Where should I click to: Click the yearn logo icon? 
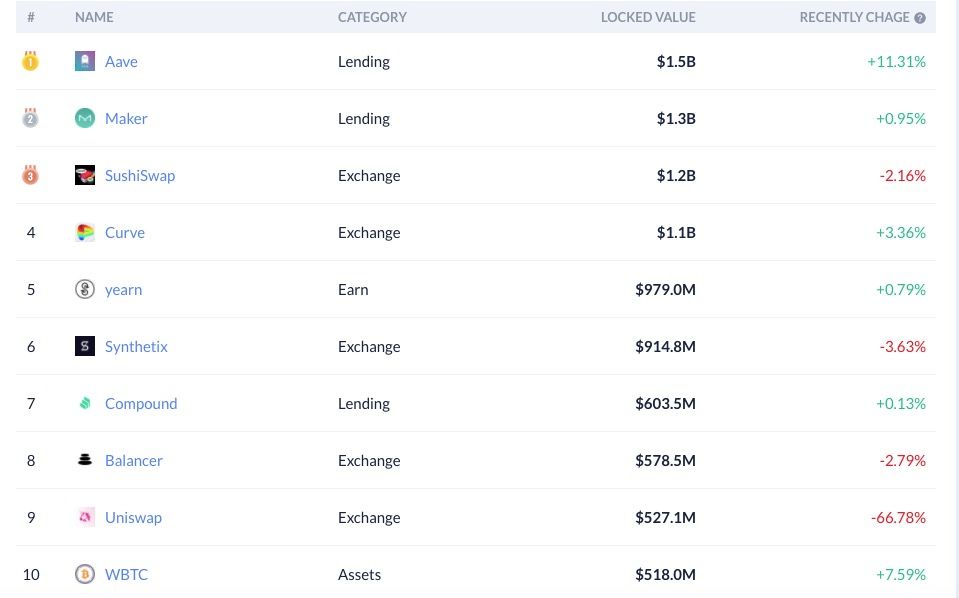coord(85,289)
